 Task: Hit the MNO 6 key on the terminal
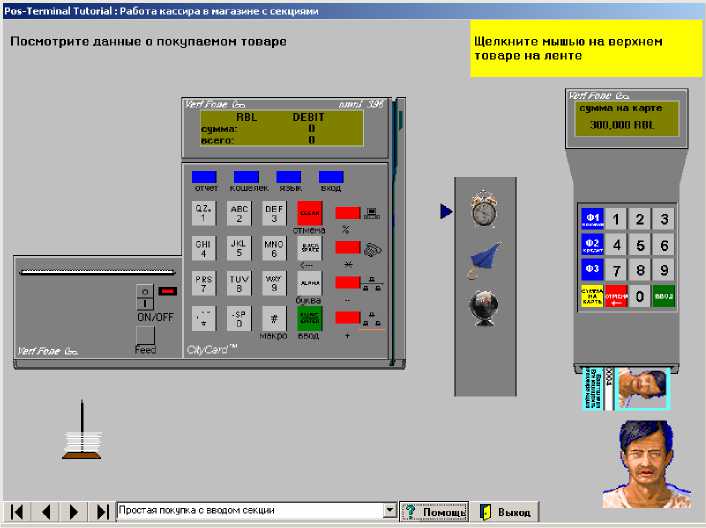point(274,248)
